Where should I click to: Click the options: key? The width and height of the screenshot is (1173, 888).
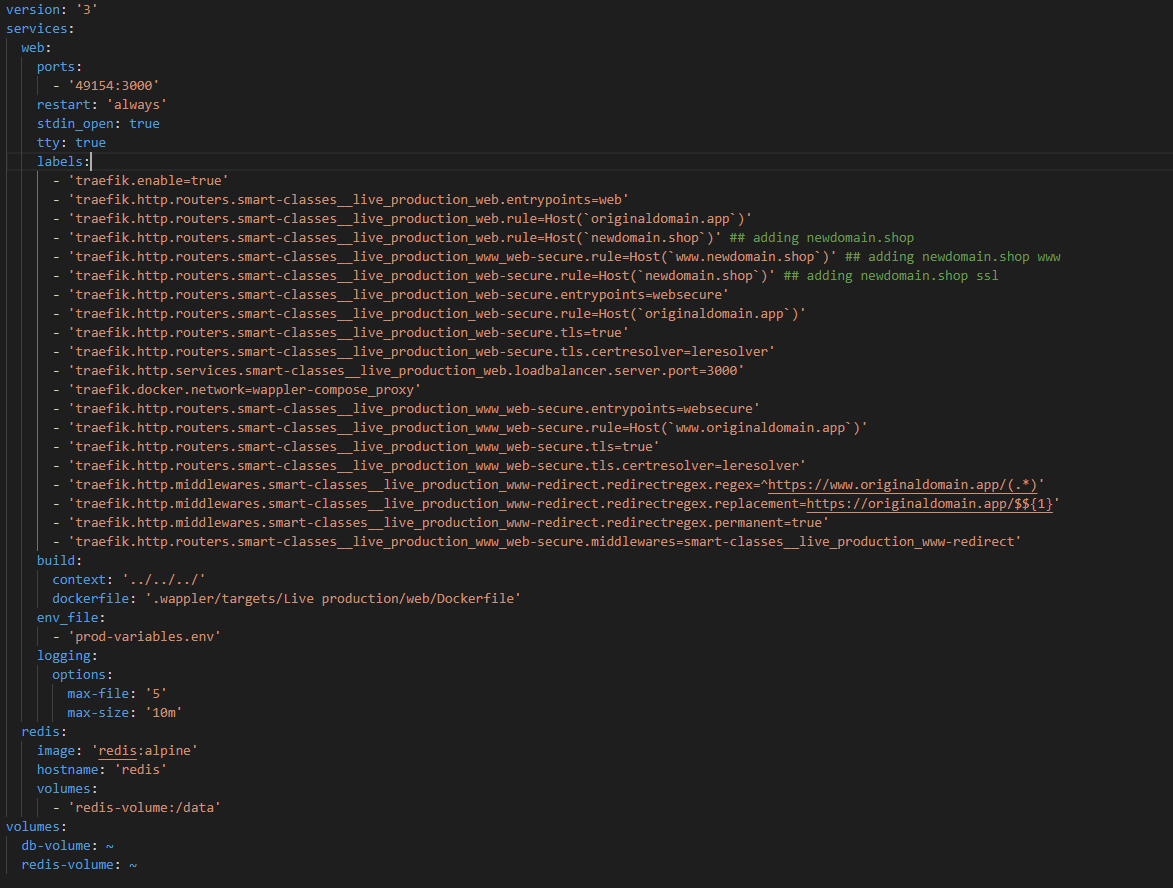(x=82, y=675)
